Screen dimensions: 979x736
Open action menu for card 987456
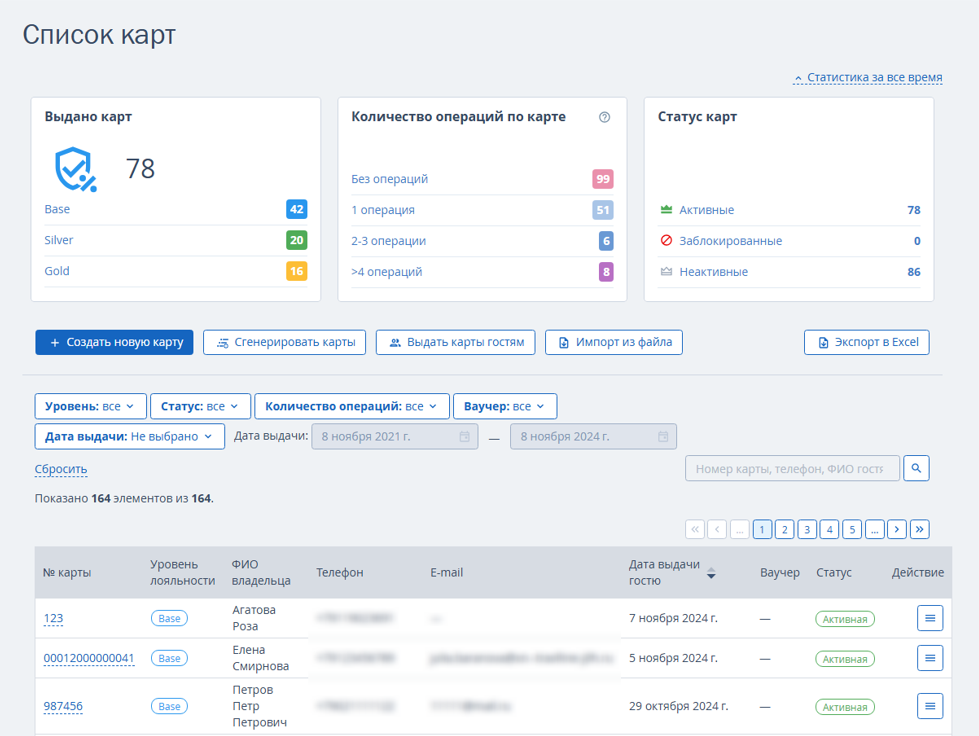click(x=930, y=706)
